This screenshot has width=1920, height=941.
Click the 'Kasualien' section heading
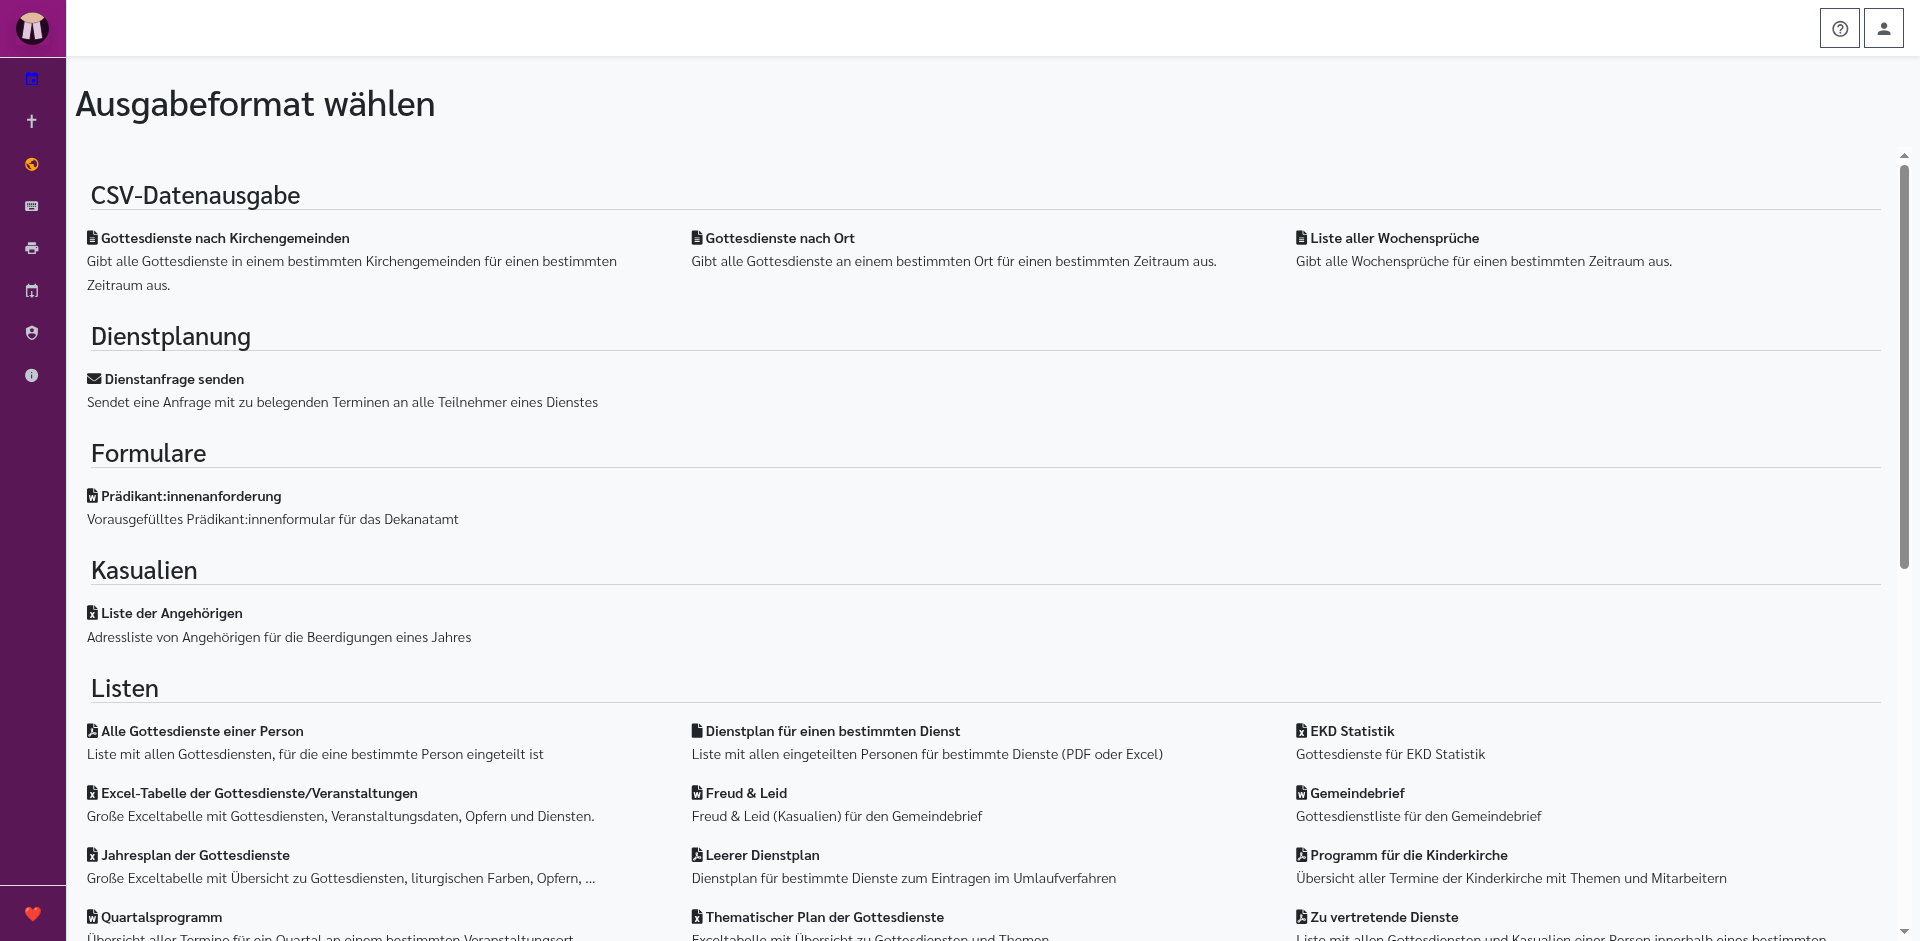coord(144,570)
